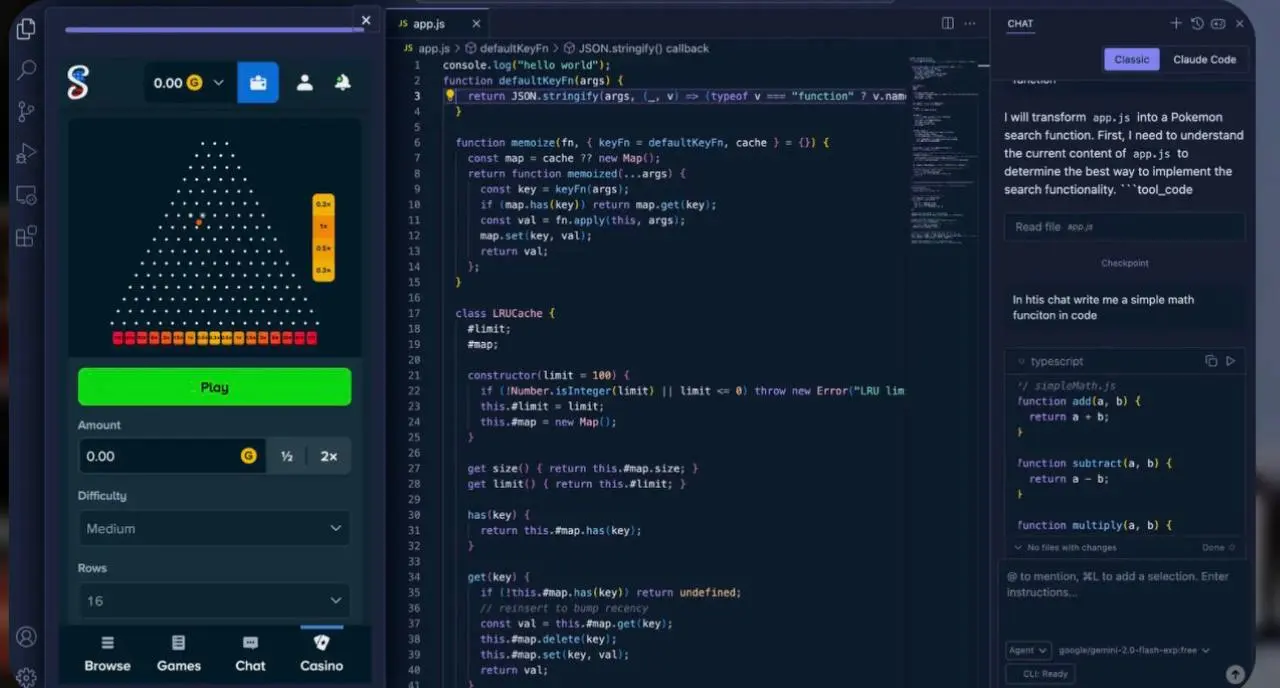The image size is (1280, 688).
Task: Switch chat mode to Classic
Action: pos(1132,59)
